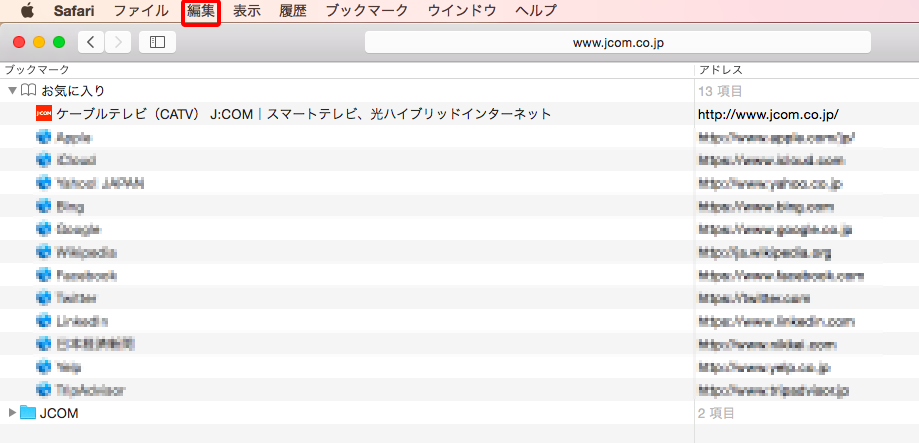The width and height of the screenshot is (919, 443).
Task: Open the 編集 menu
Action: tap(201, 11)
